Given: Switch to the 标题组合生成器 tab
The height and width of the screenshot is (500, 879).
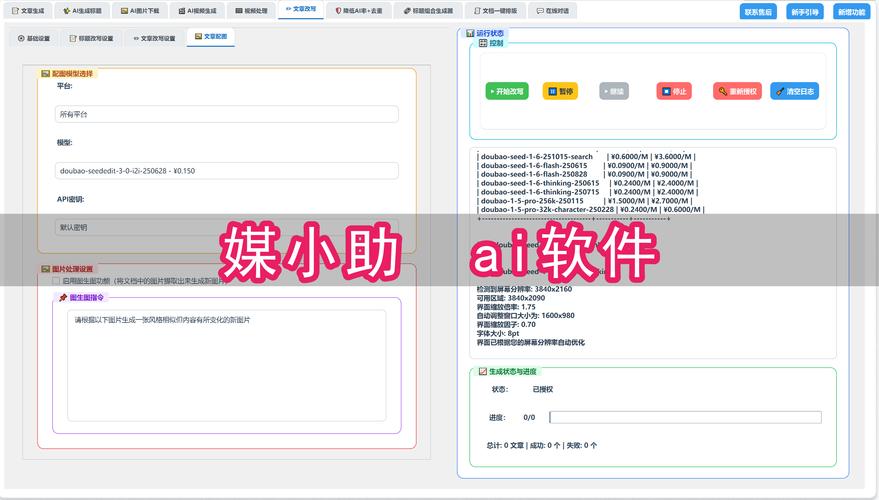Looking at the screenshot, I should point(428,11).
